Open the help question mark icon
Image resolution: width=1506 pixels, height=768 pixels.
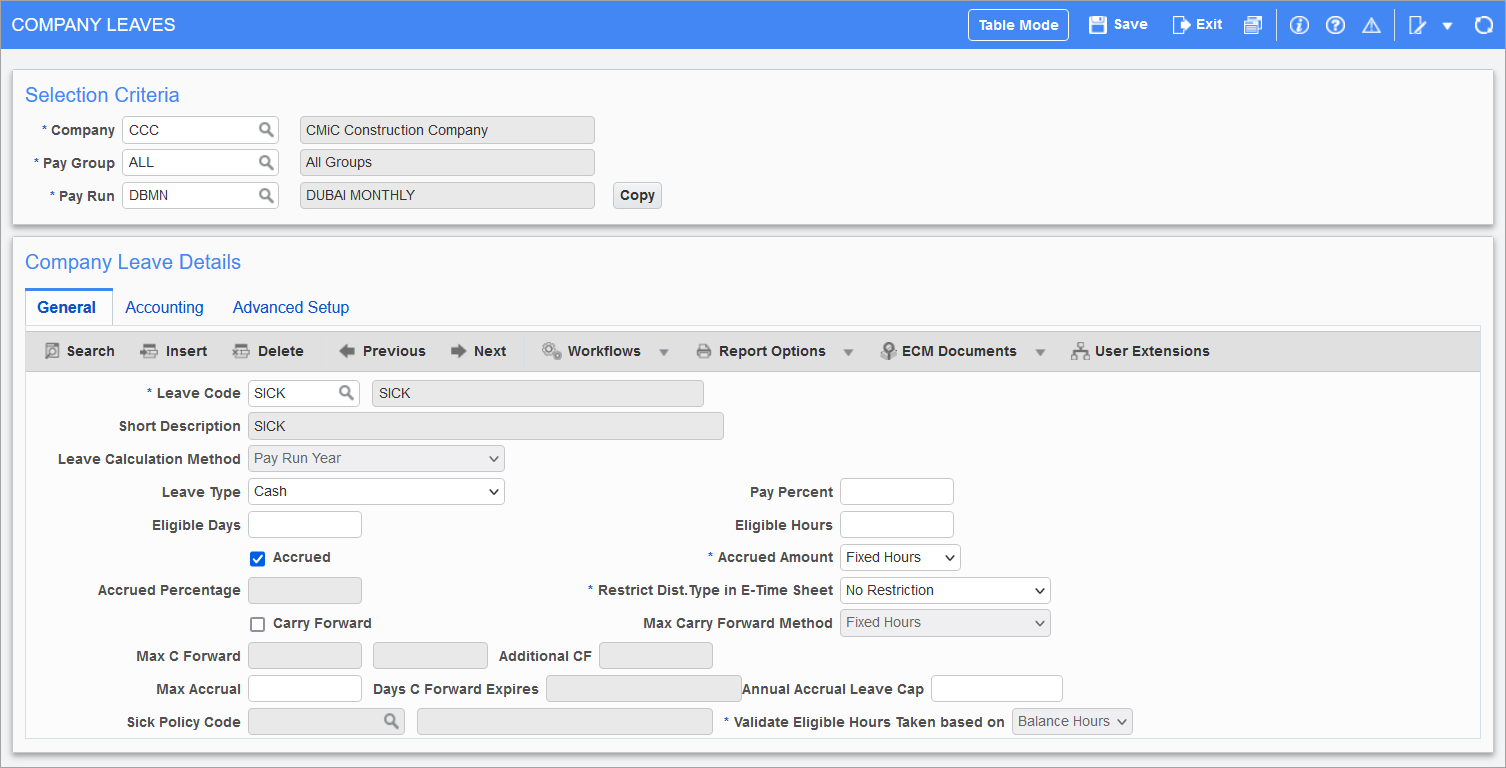(1335, 25)
